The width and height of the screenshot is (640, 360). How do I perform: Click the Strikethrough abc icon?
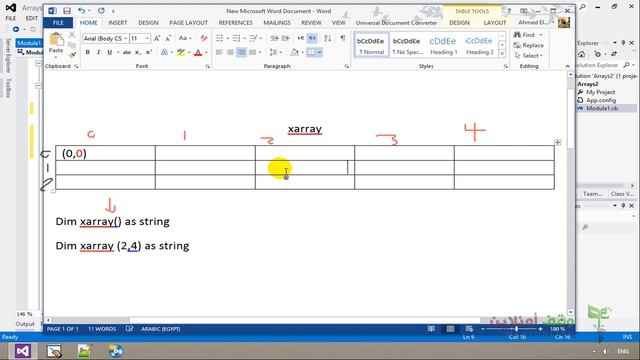click(x=127, y=52)
